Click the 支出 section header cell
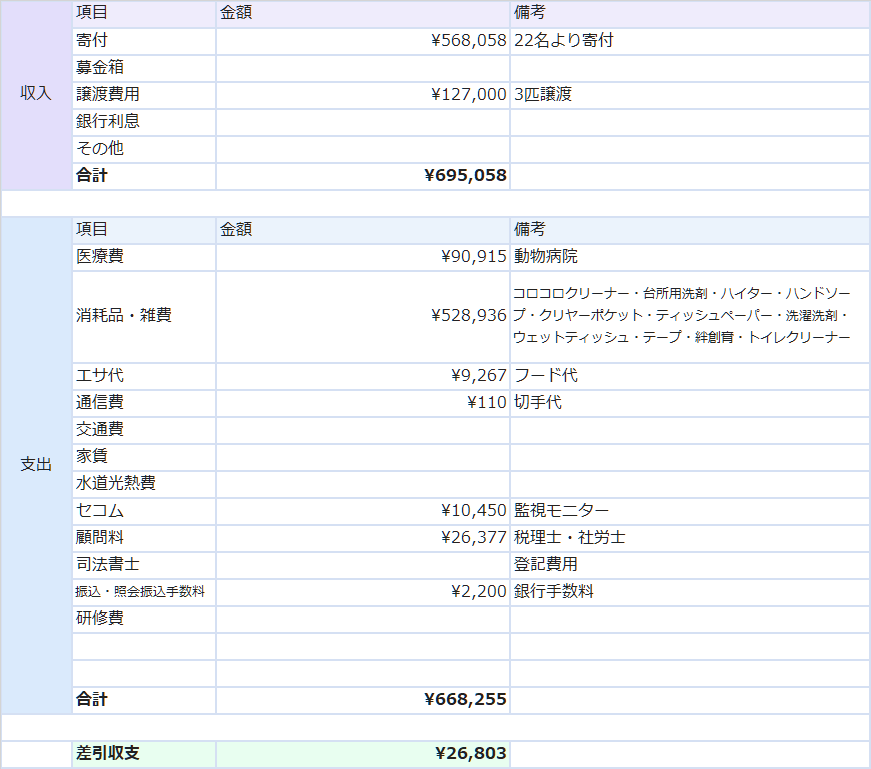Image resolution: width=871 pixels, height=769 pixels. point(36,465)
